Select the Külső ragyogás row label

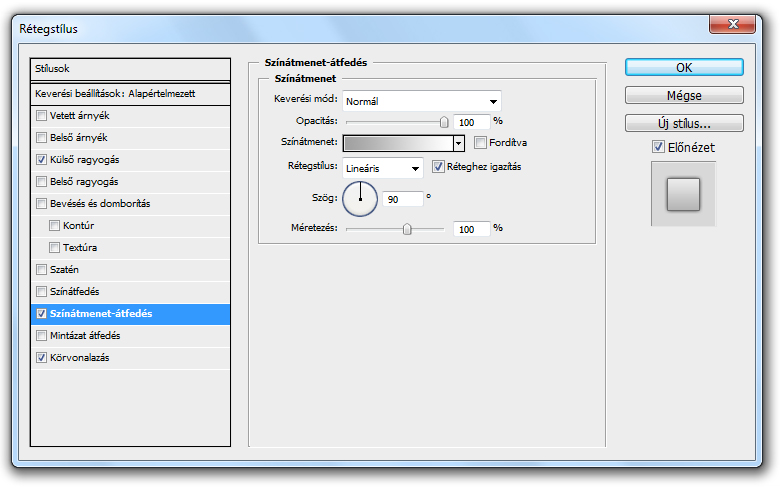(x=85, y=160)
